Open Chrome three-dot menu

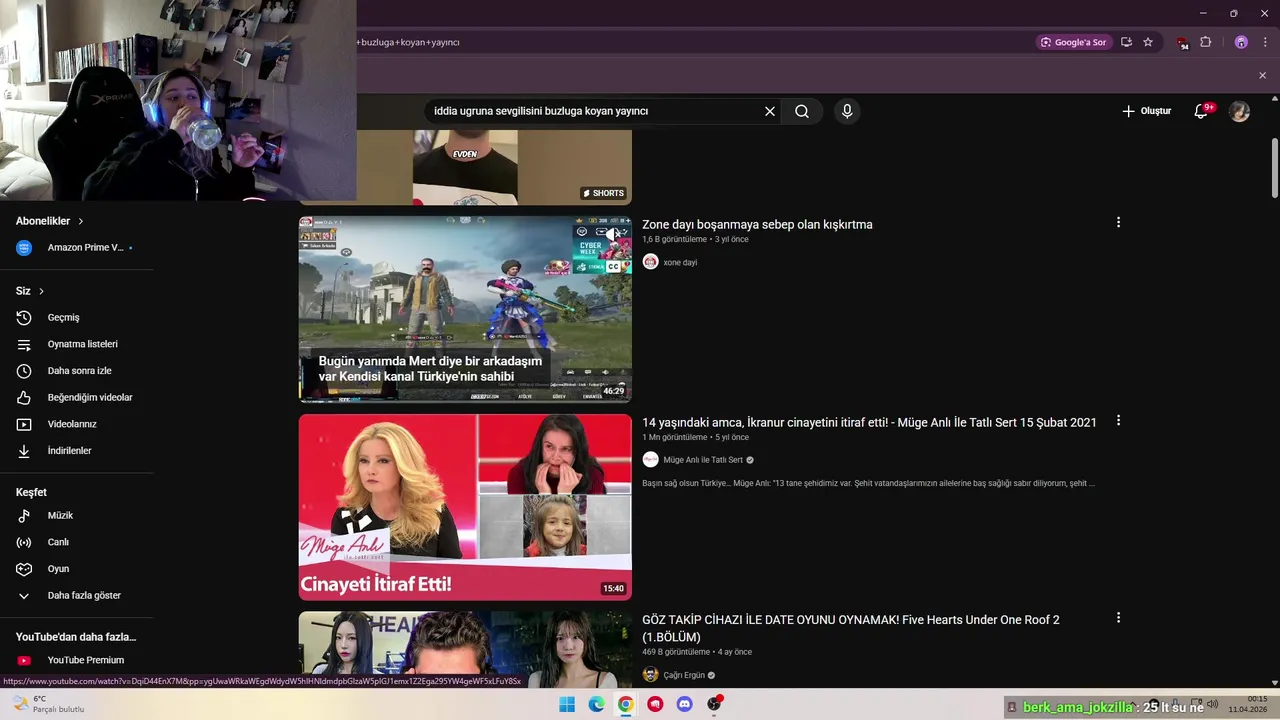1265,42
